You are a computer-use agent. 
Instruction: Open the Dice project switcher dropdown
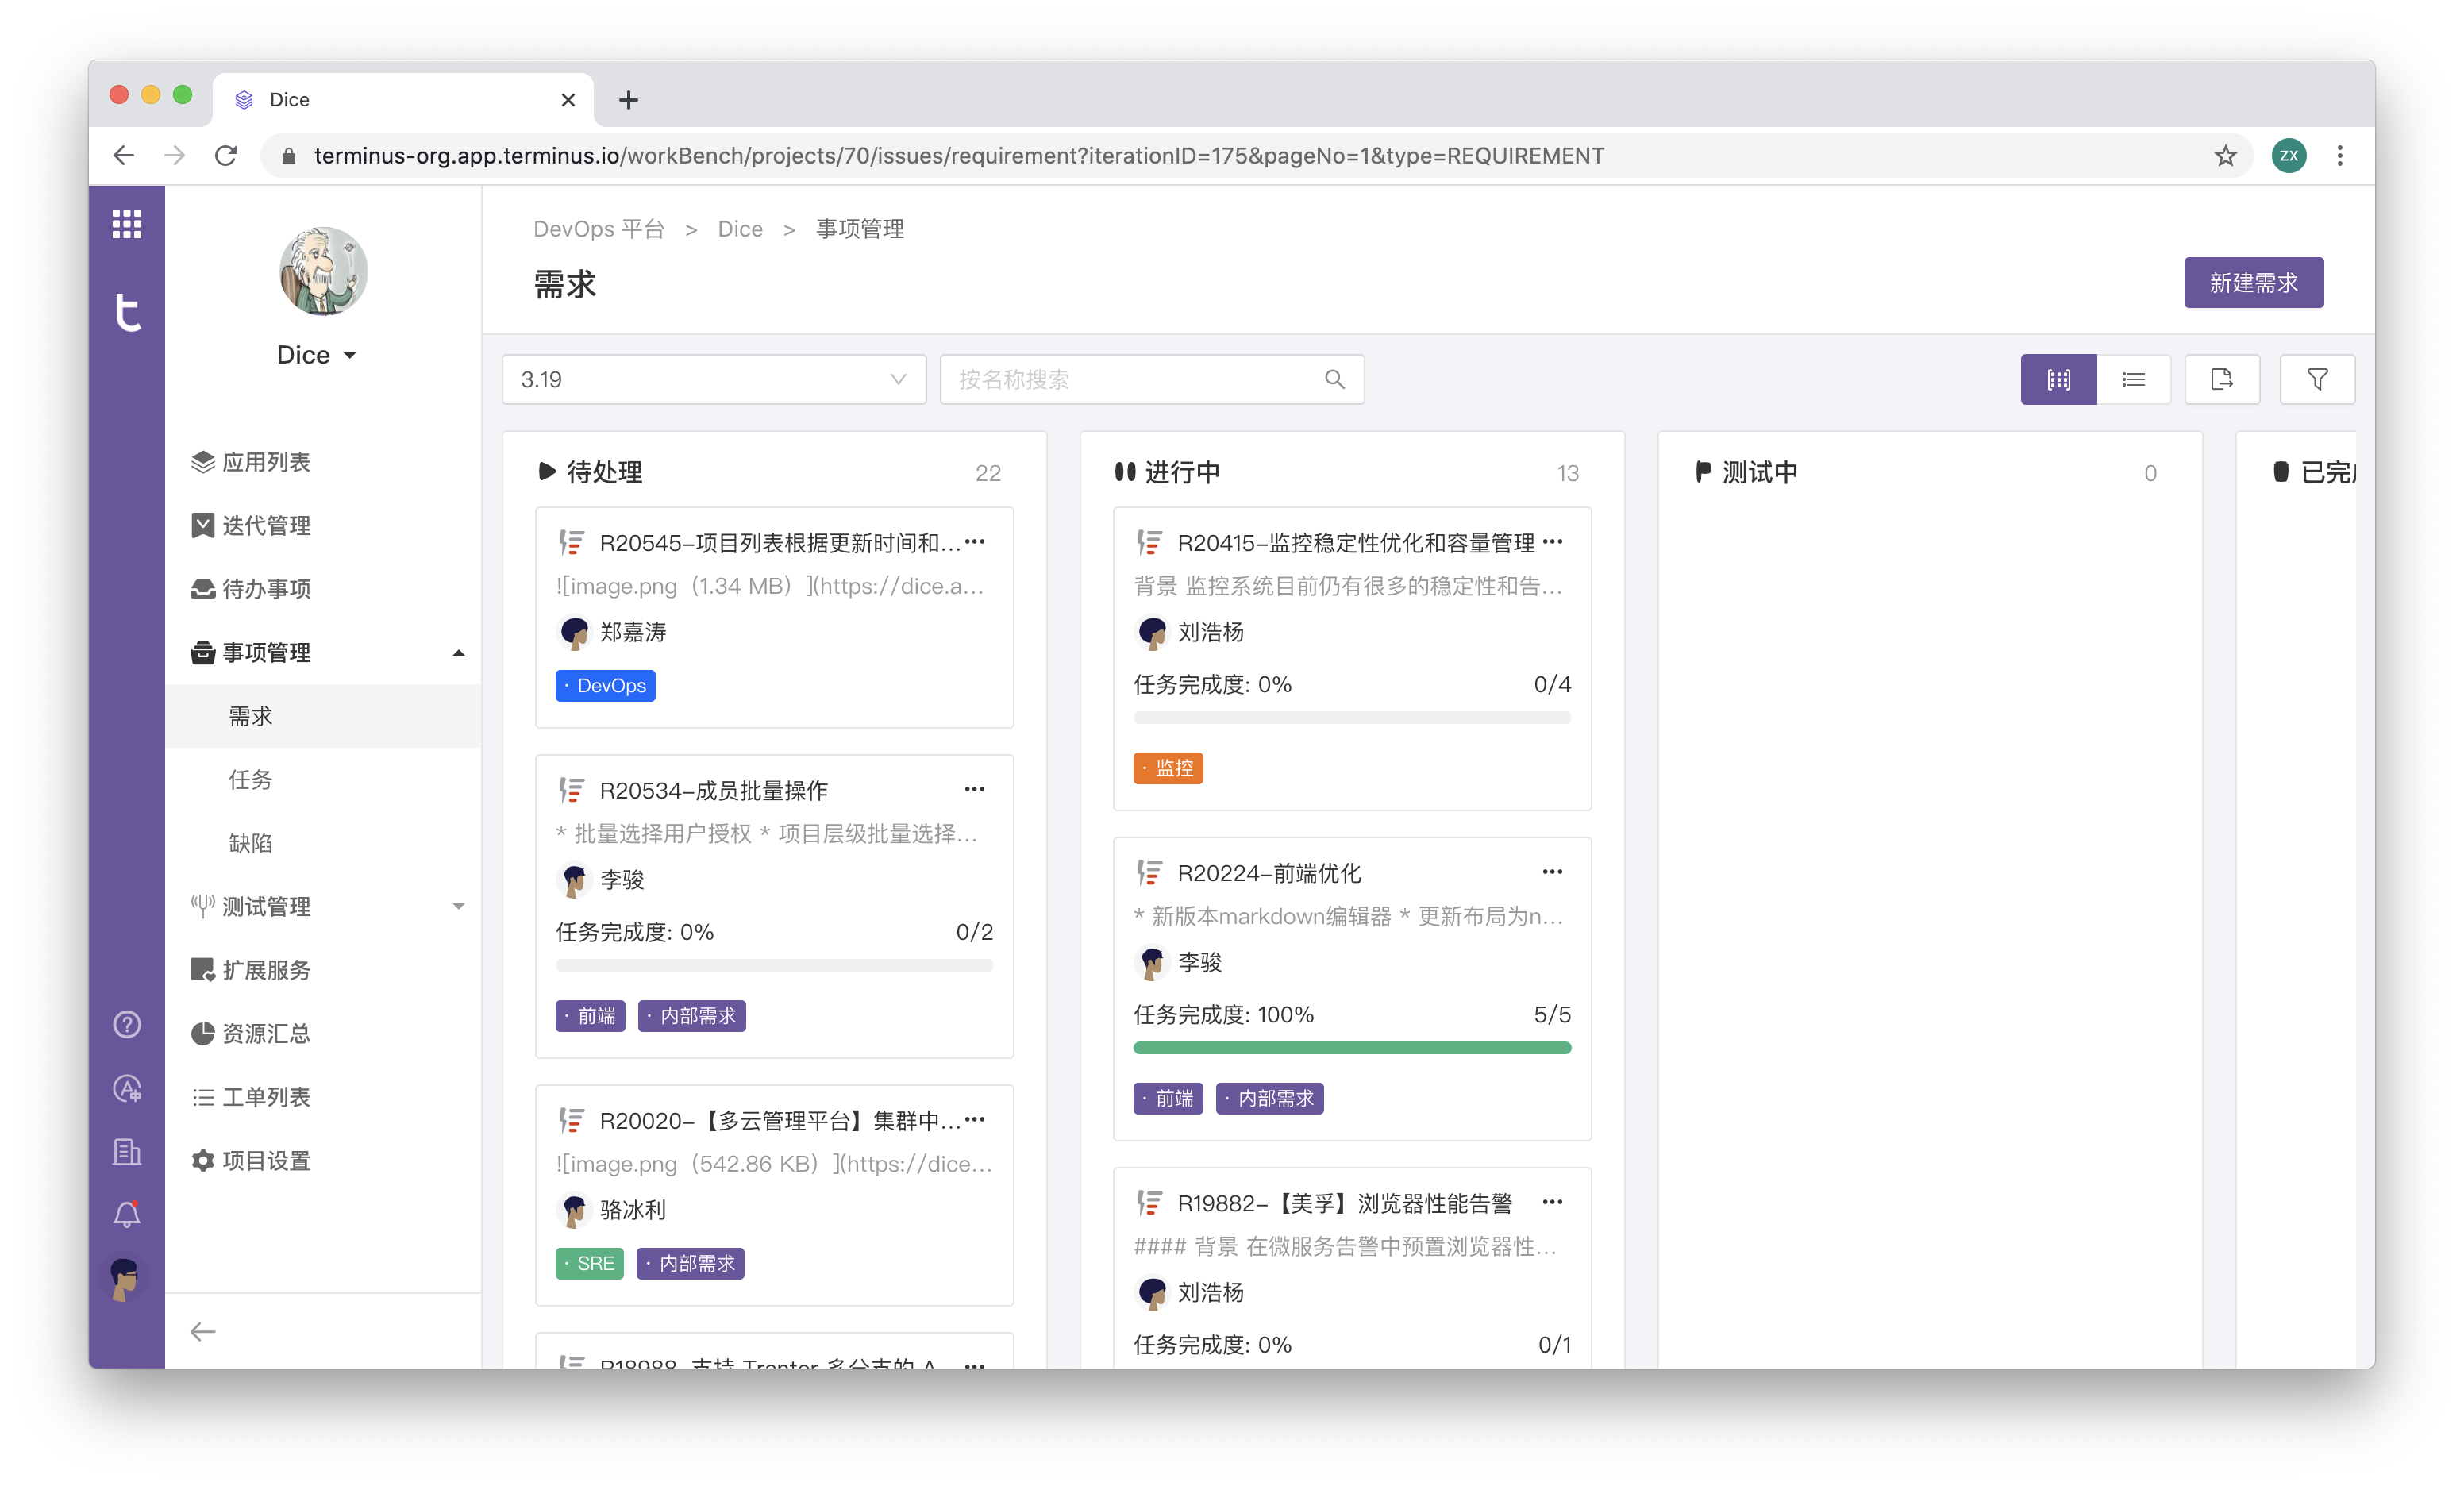click(316, 355)
